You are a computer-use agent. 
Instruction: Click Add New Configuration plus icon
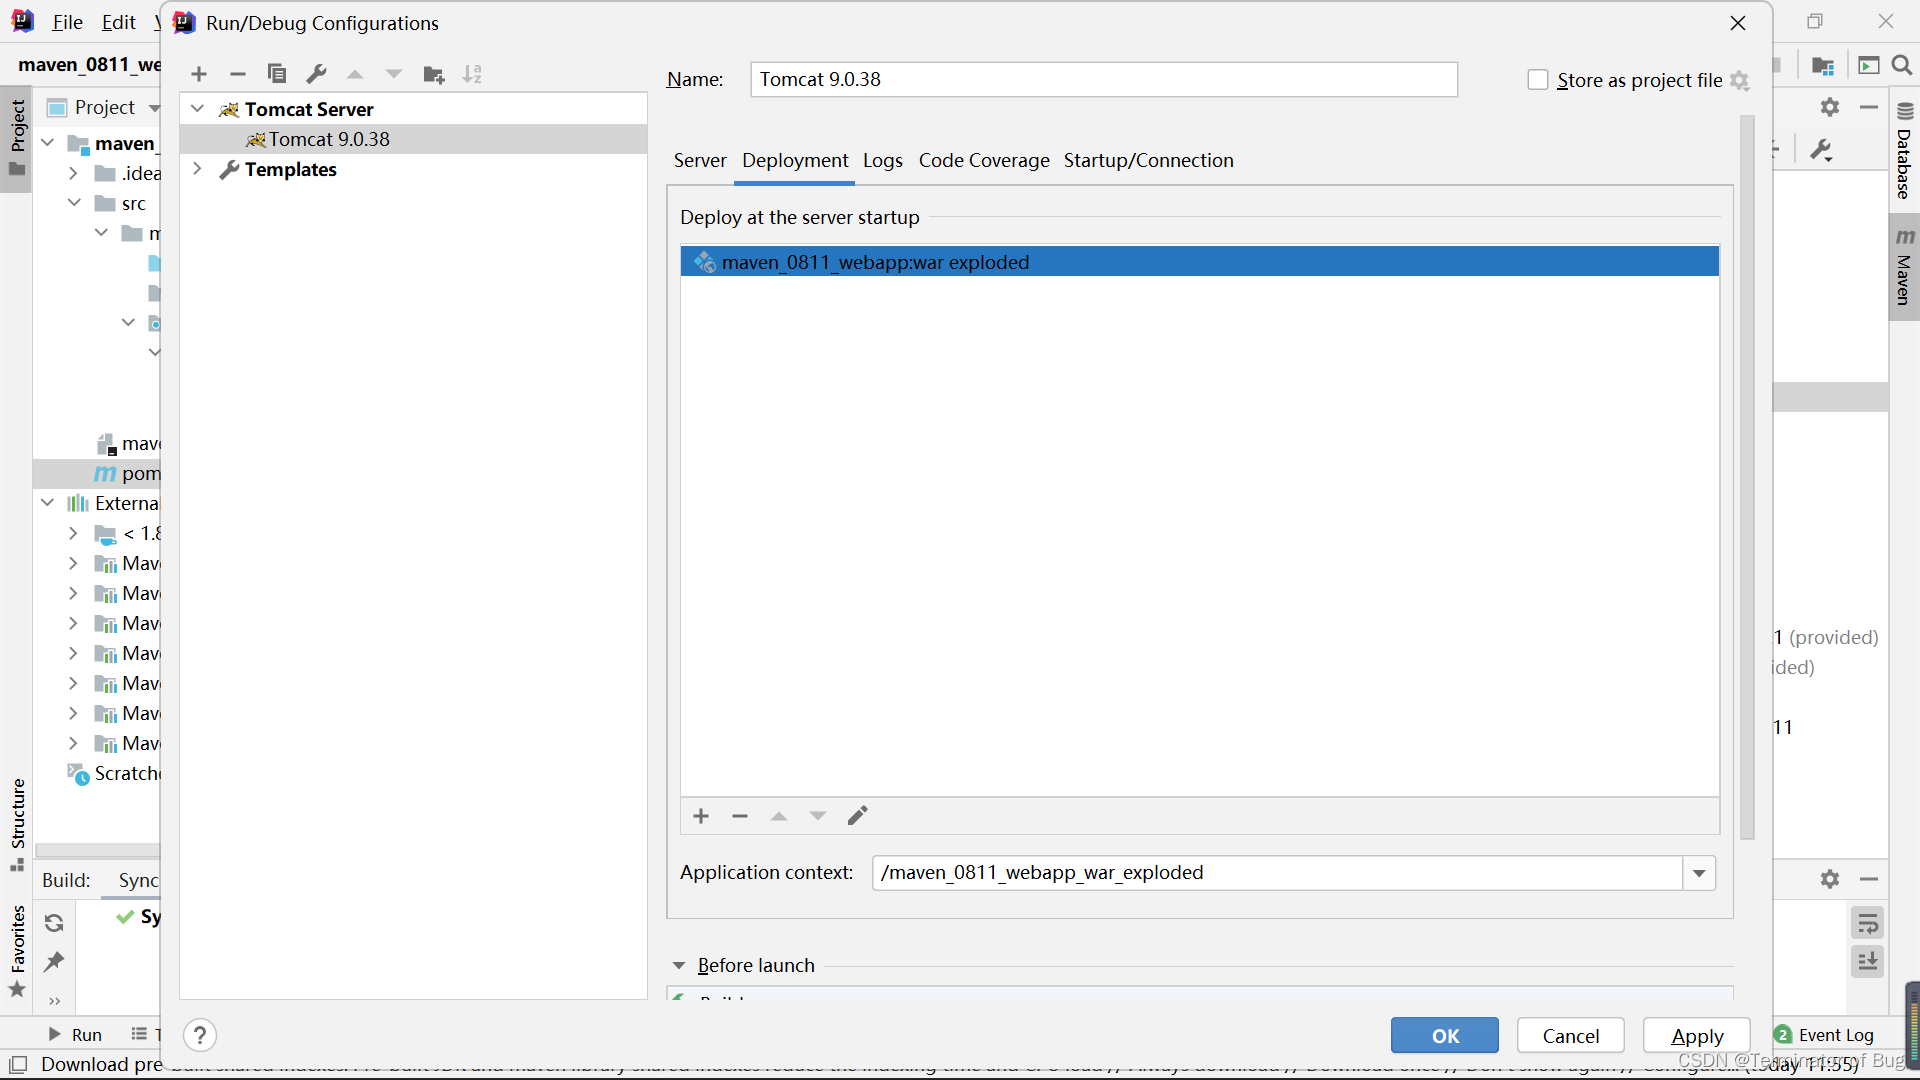(x=199, y=74)
